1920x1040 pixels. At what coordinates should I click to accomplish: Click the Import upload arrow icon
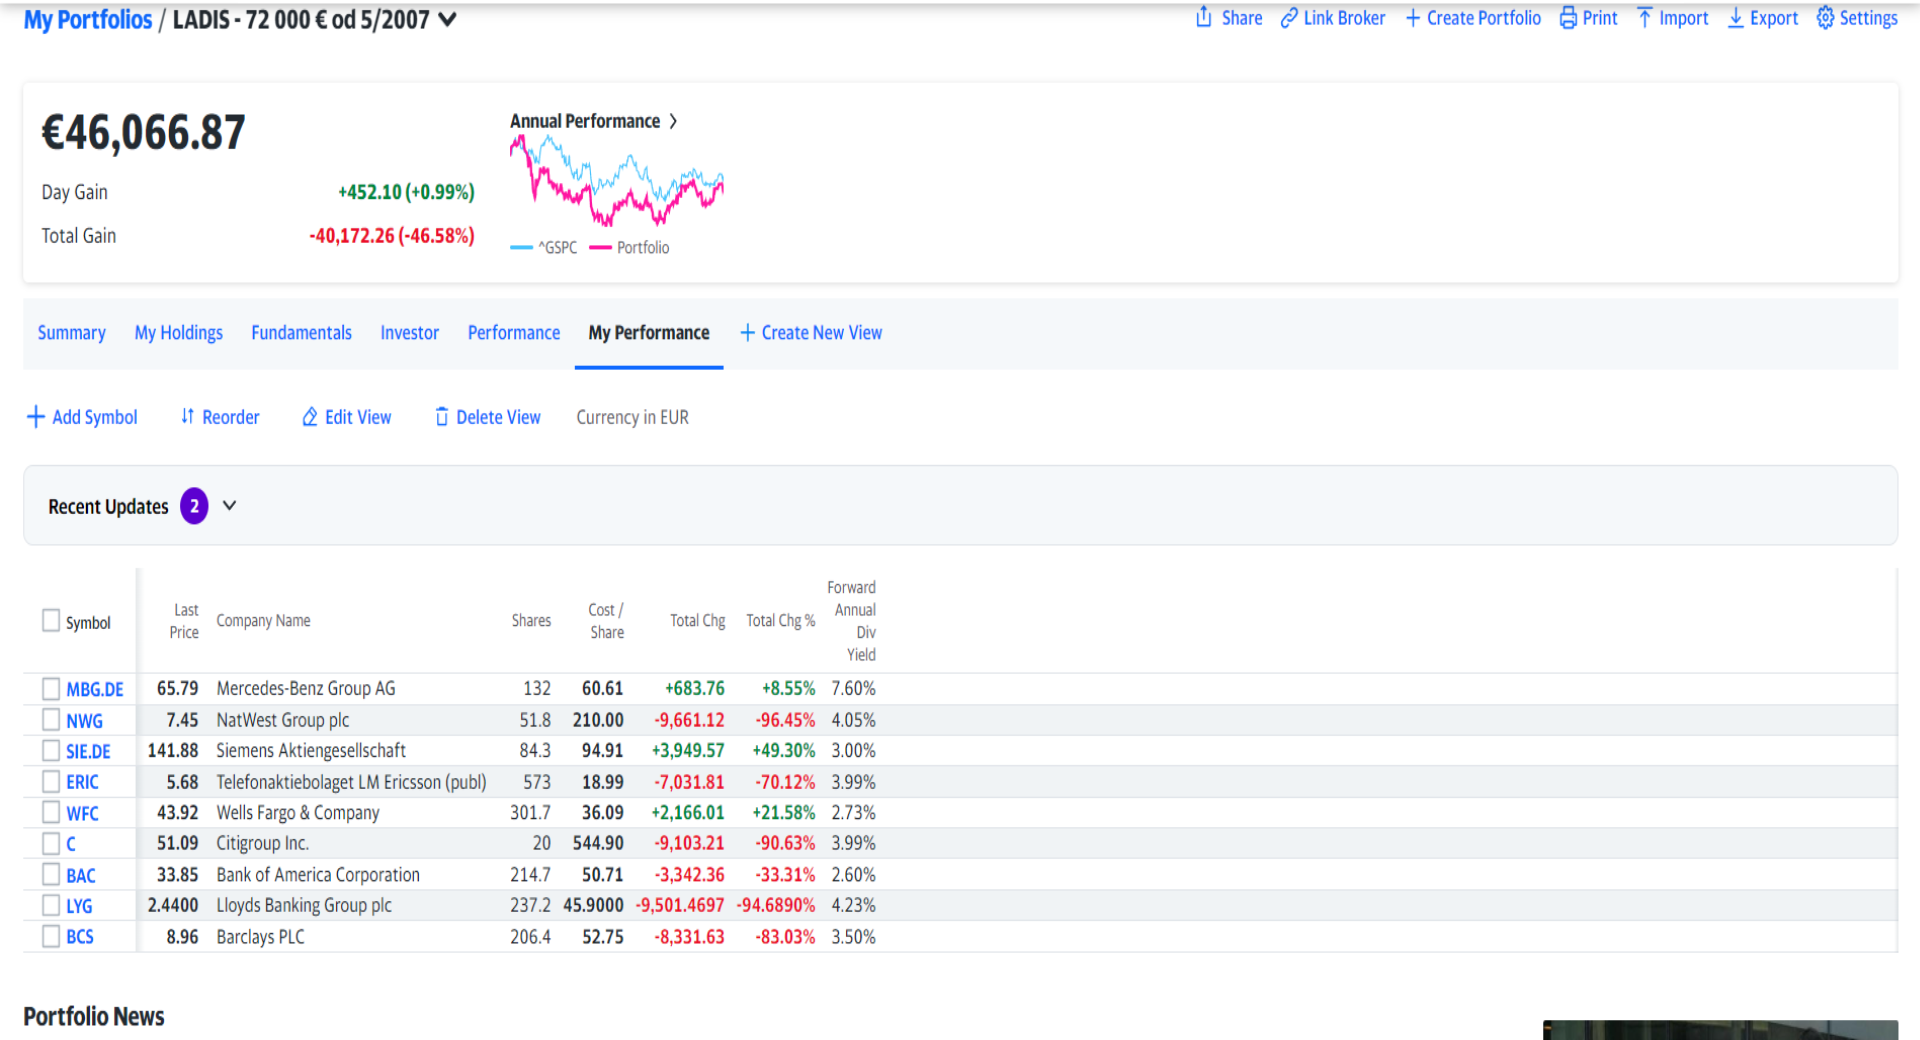click(1645, 18)
